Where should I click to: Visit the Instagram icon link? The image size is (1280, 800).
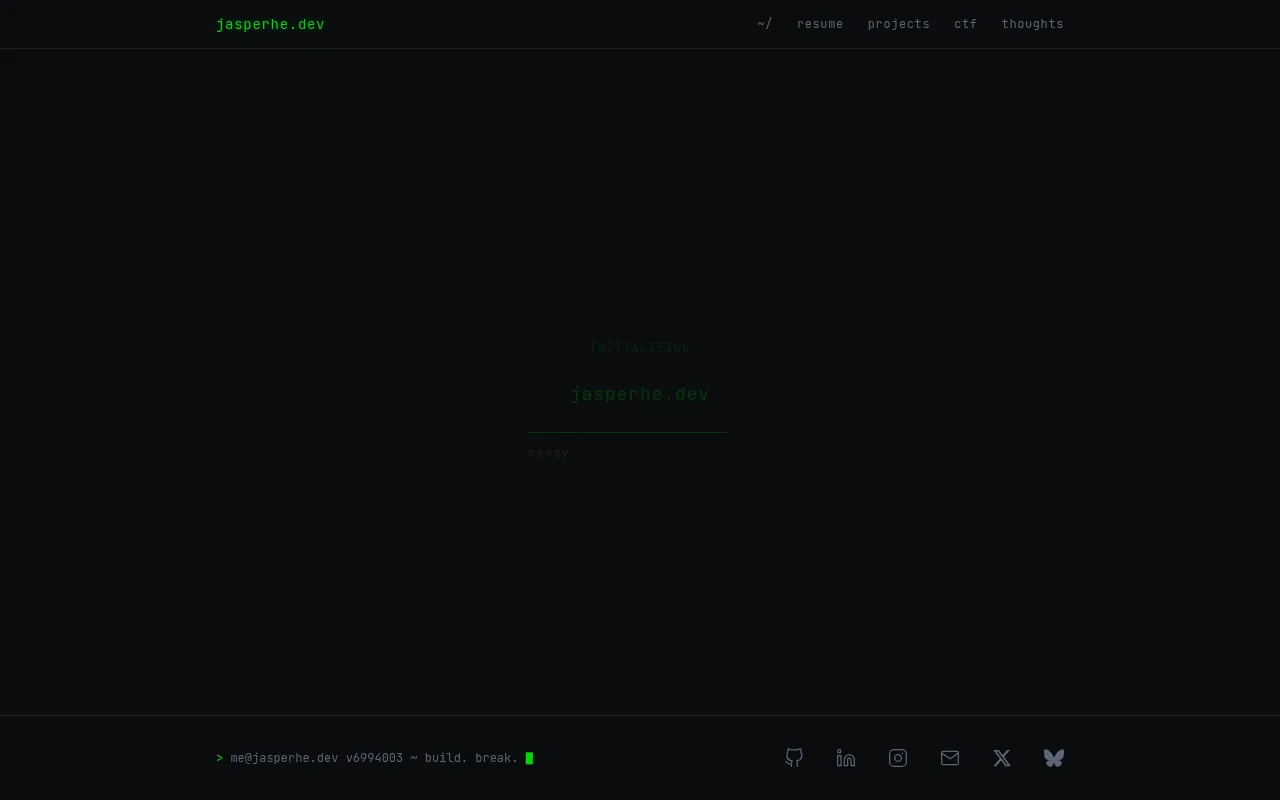click(x=898, y=758)
